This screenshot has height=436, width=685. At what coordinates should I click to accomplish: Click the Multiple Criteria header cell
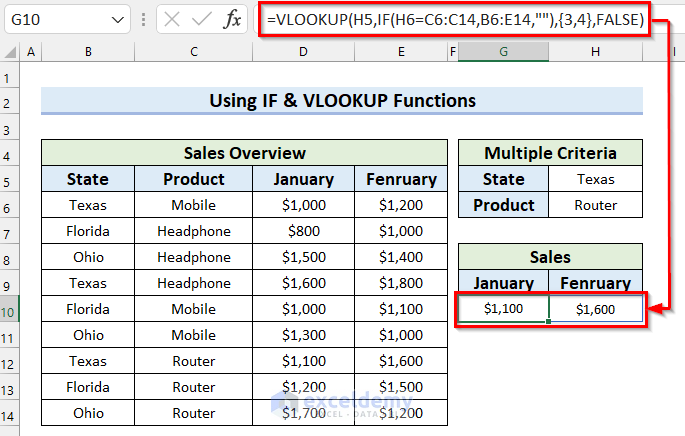coord(550,153)
